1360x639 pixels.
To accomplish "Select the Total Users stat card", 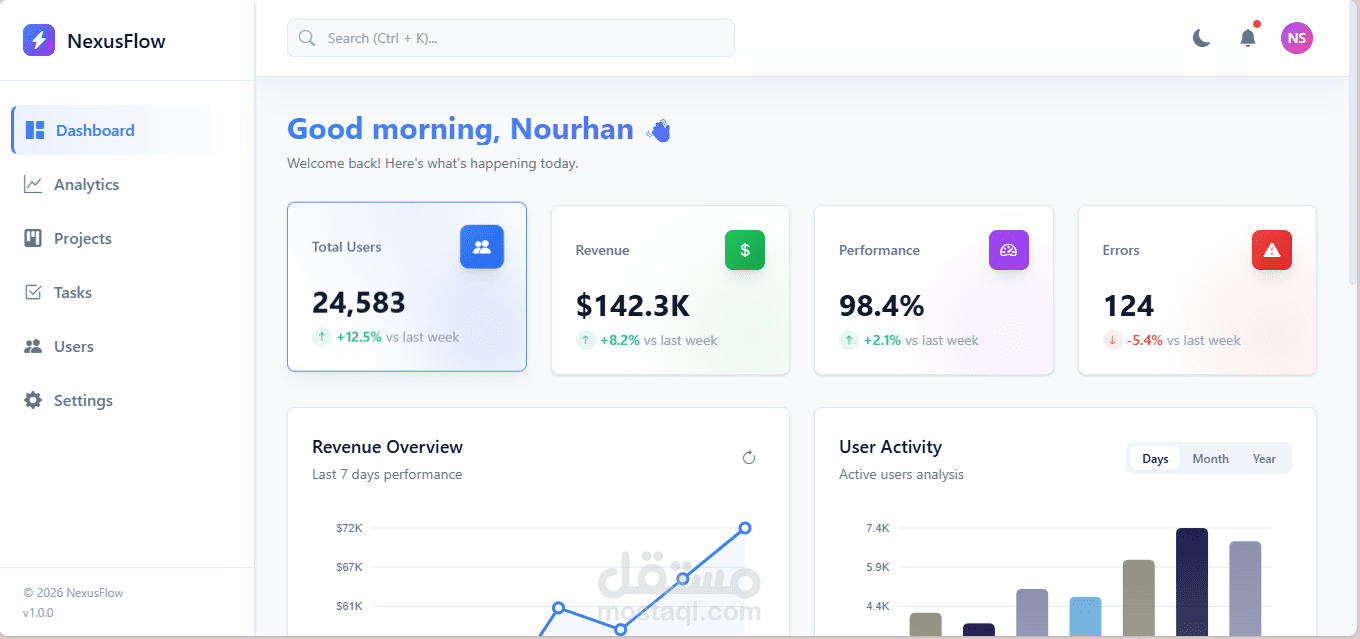I will (x=407, y=287).
